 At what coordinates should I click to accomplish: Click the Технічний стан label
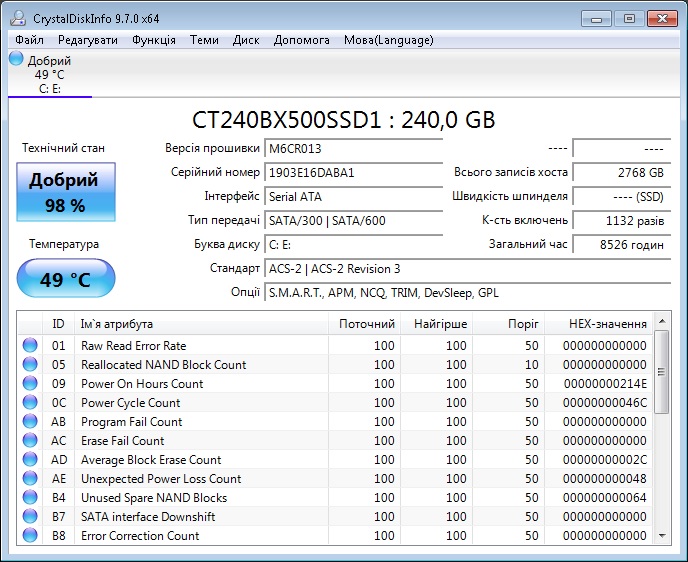click(64, 148)
